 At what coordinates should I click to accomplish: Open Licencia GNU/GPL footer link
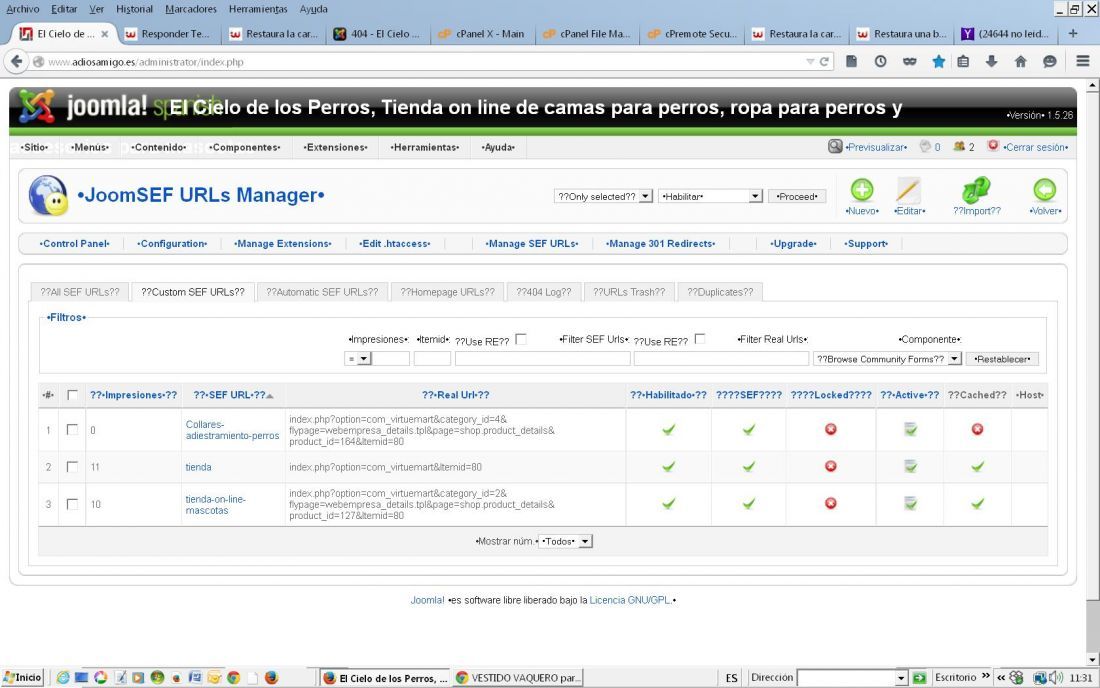point(630,600)
